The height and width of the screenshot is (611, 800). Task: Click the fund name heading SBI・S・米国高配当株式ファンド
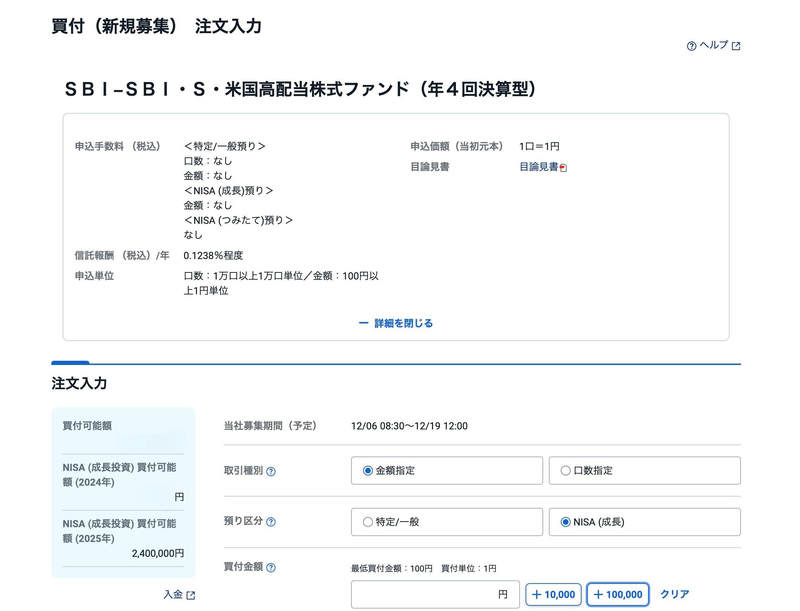pyautogui.click(x=300, y=89)
